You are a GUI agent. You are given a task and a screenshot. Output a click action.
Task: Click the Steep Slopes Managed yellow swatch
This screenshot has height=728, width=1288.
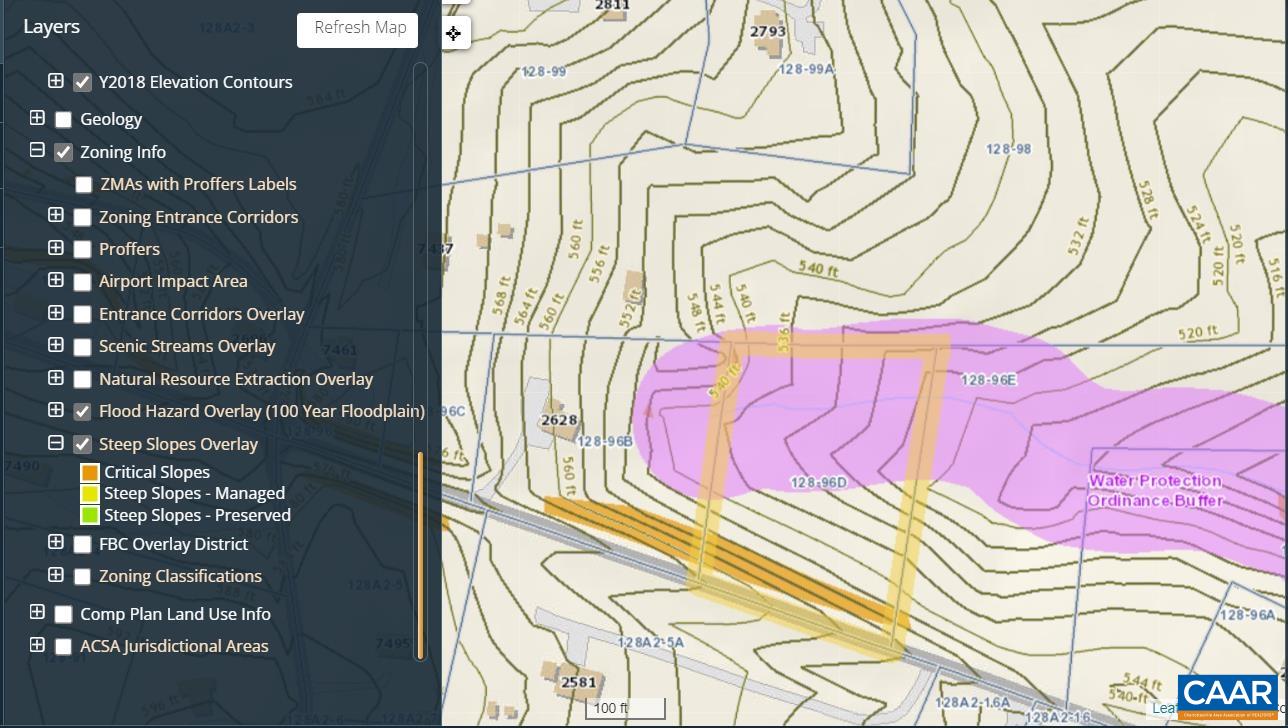tap(89, 494)
